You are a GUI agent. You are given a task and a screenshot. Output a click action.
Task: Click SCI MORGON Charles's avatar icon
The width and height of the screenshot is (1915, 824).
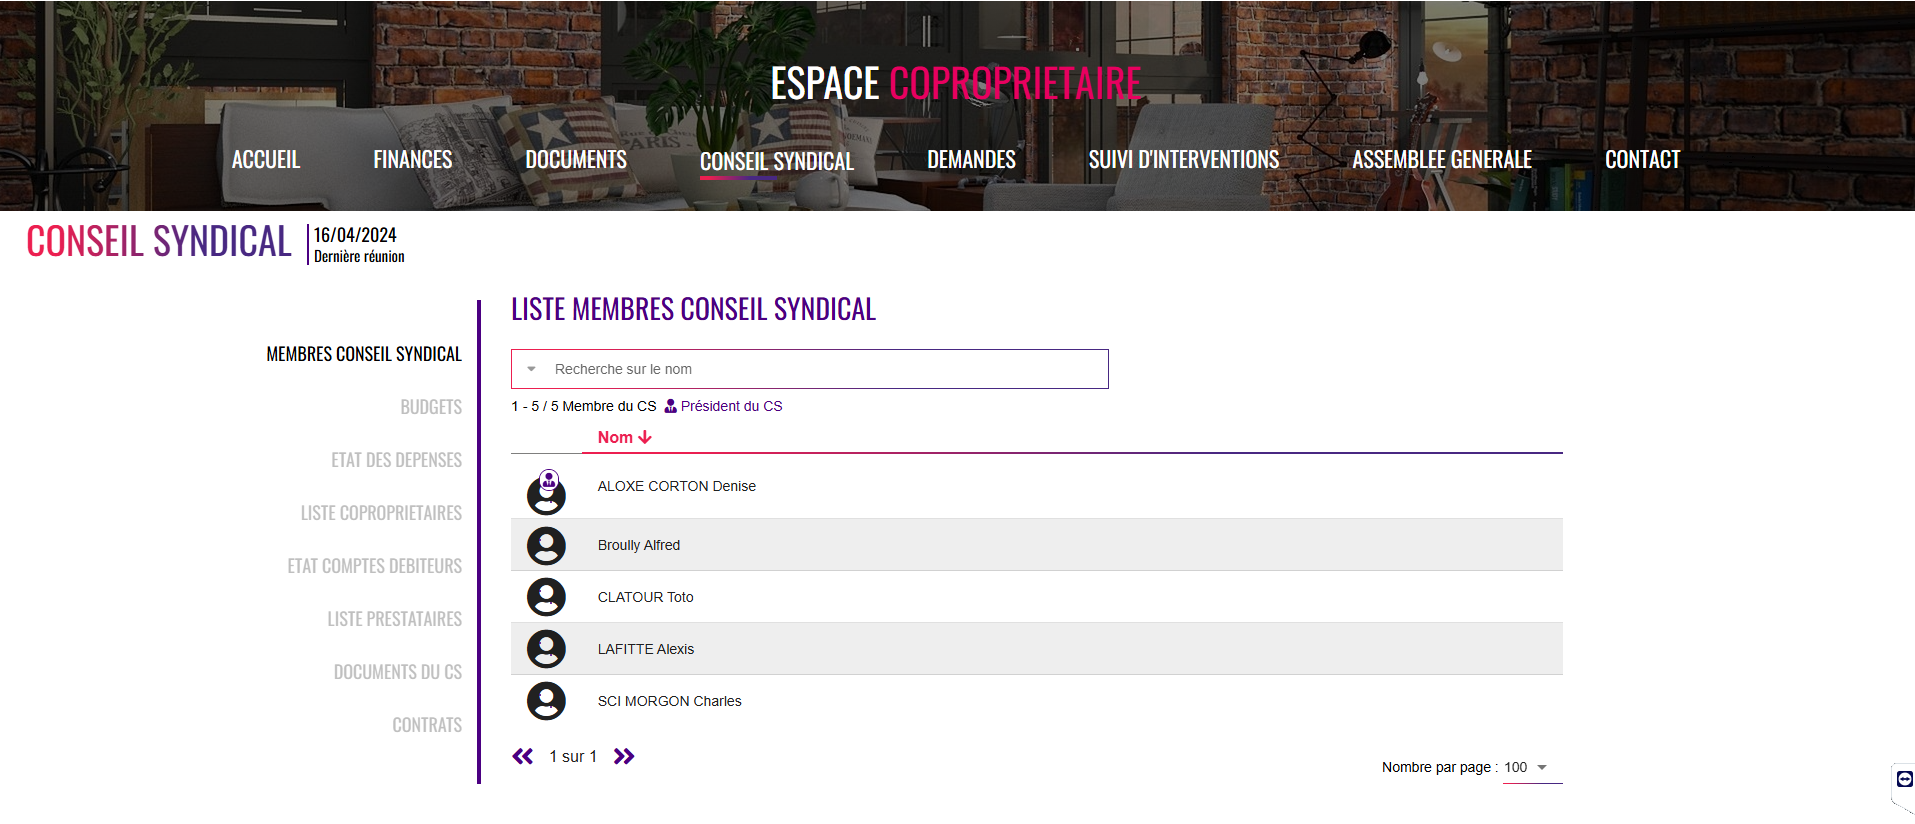pos(546,701)
